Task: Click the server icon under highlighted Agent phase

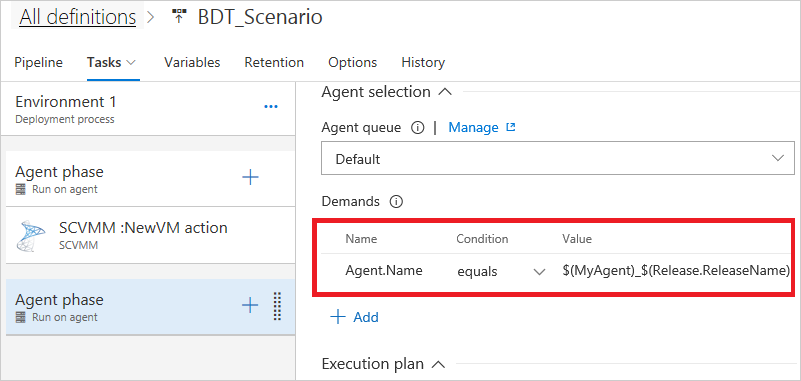Action: [20, 317]
